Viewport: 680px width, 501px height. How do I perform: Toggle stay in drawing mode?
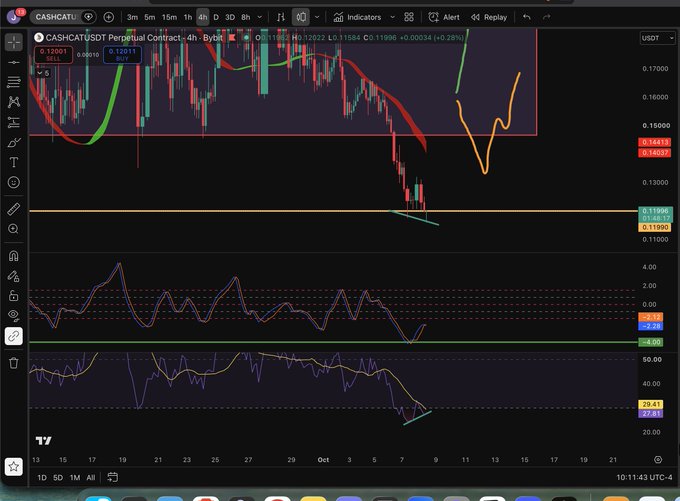pos(13,276)
